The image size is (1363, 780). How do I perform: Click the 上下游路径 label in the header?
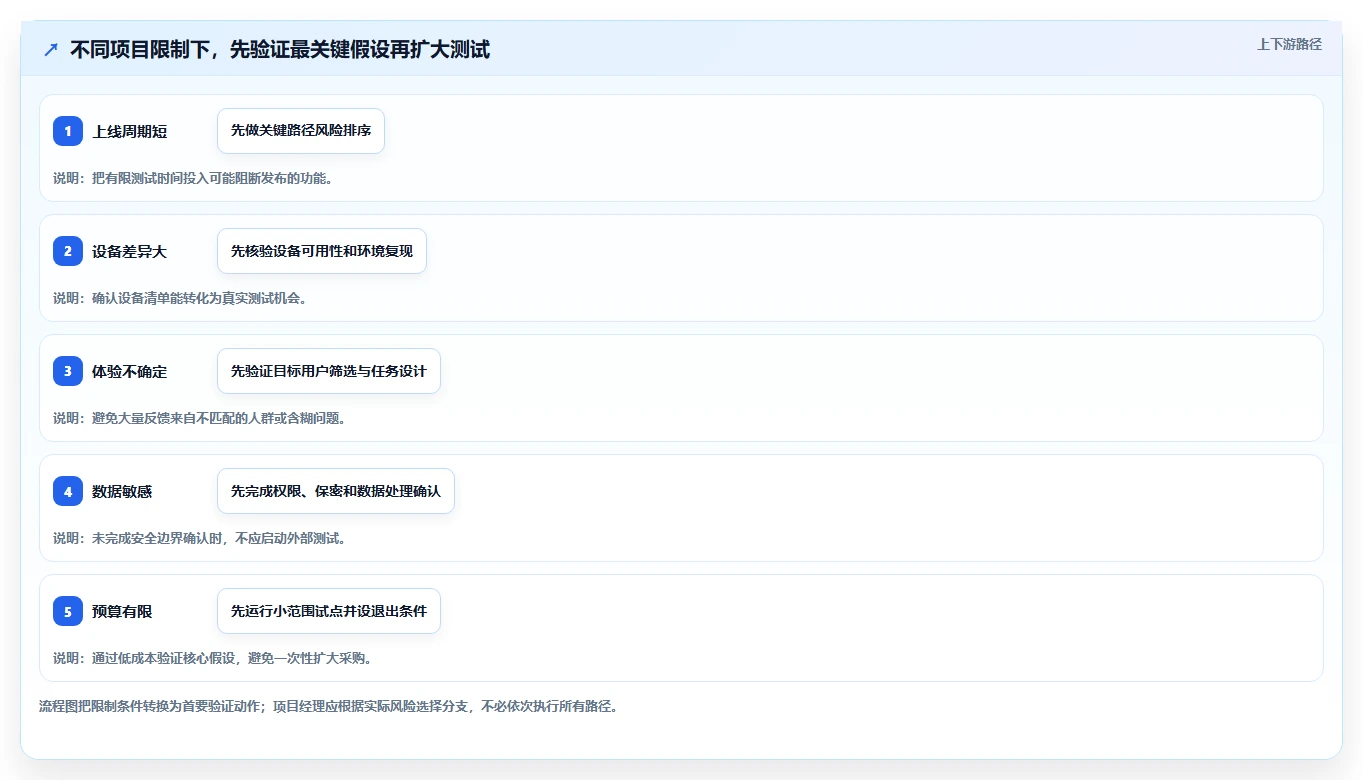(1289, 44)
